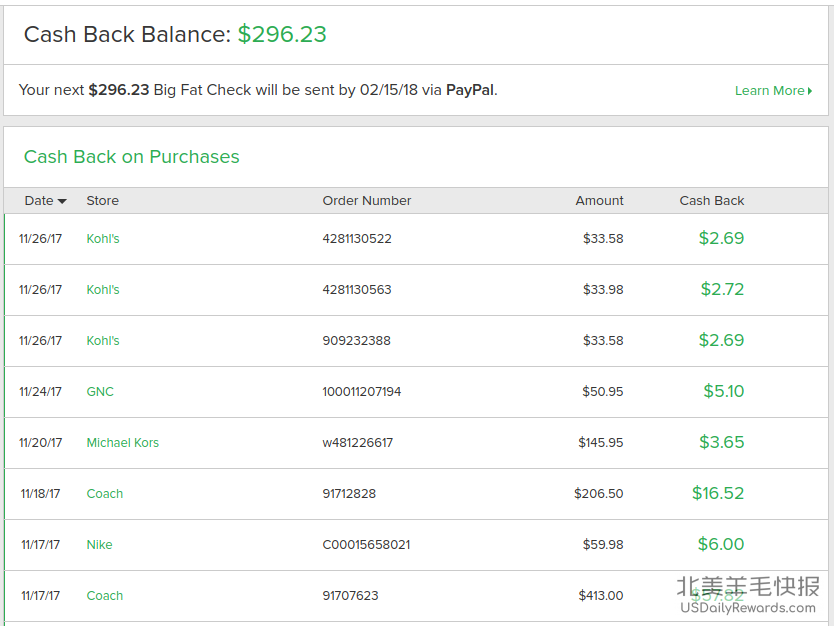Click the $6.00 Nike cash back amount
Screen dimensions: 834x626
click(721, 544)
